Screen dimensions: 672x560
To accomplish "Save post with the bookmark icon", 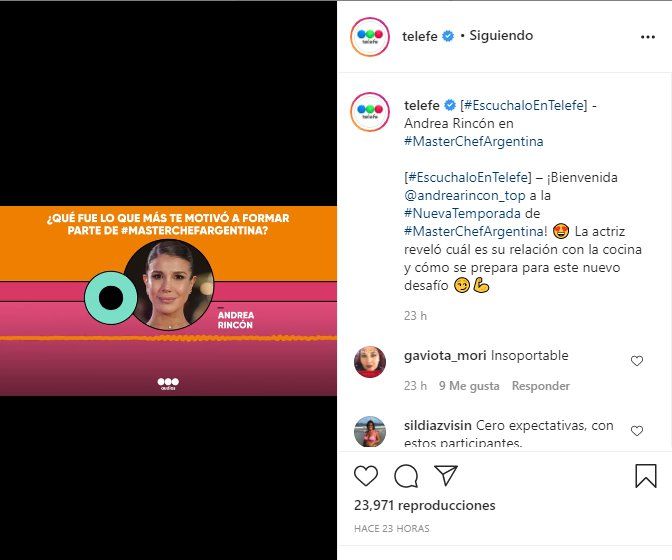I will point(645,476).
